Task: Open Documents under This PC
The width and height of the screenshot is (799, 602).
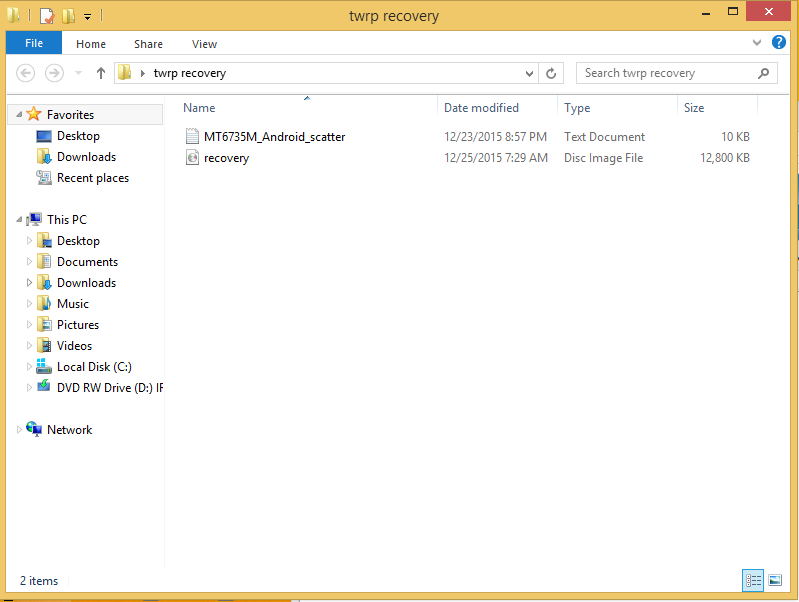Action: click(x=87, y=262)
